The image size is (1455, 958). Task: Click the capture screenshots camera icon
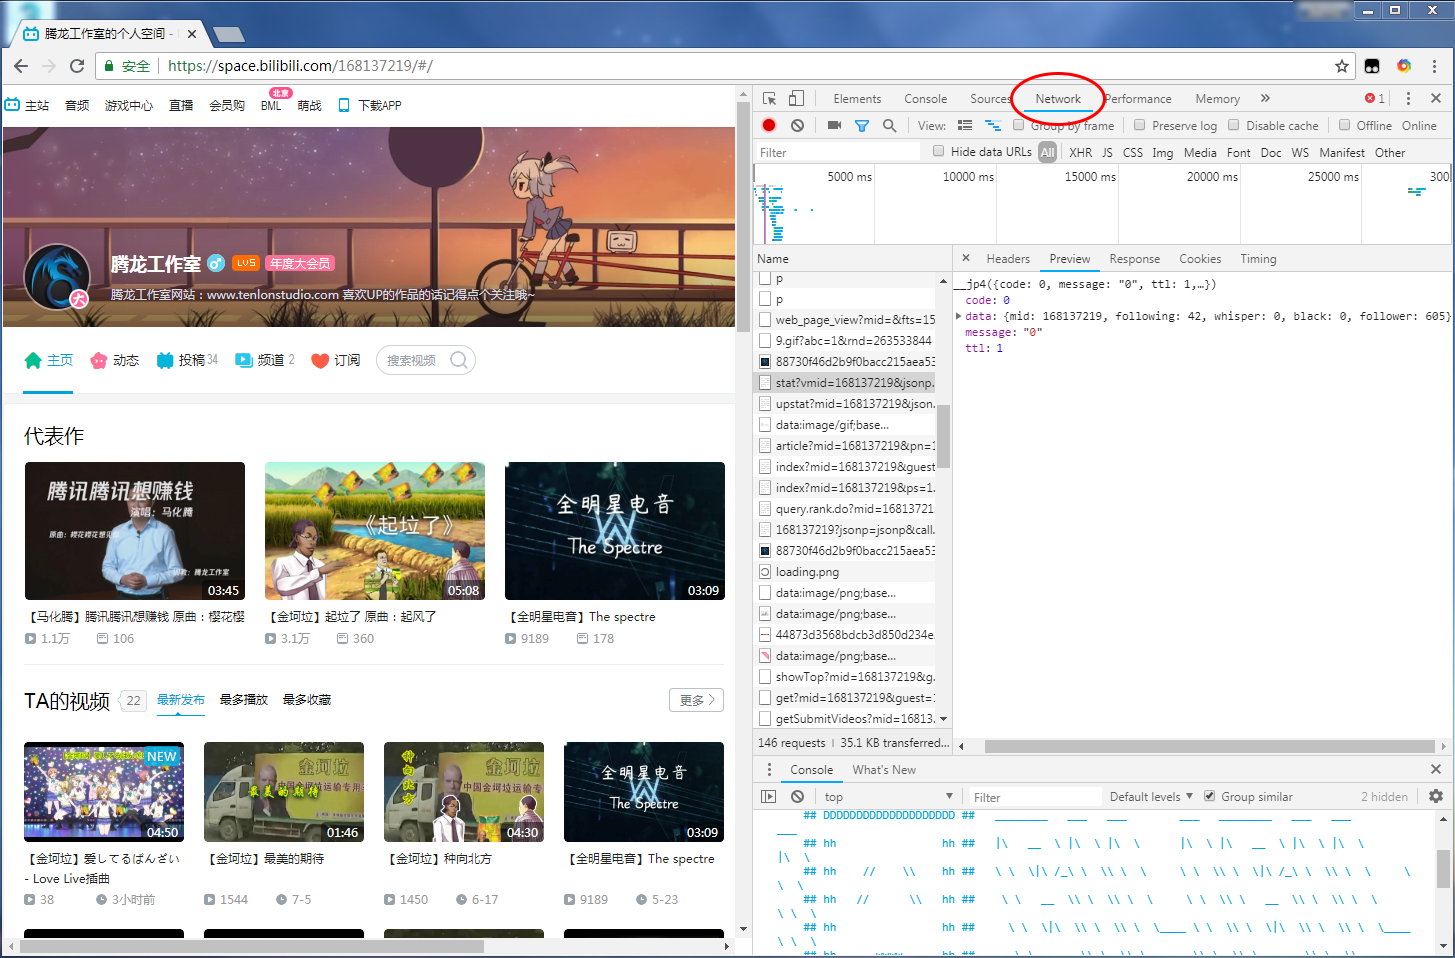click(834, 126)
